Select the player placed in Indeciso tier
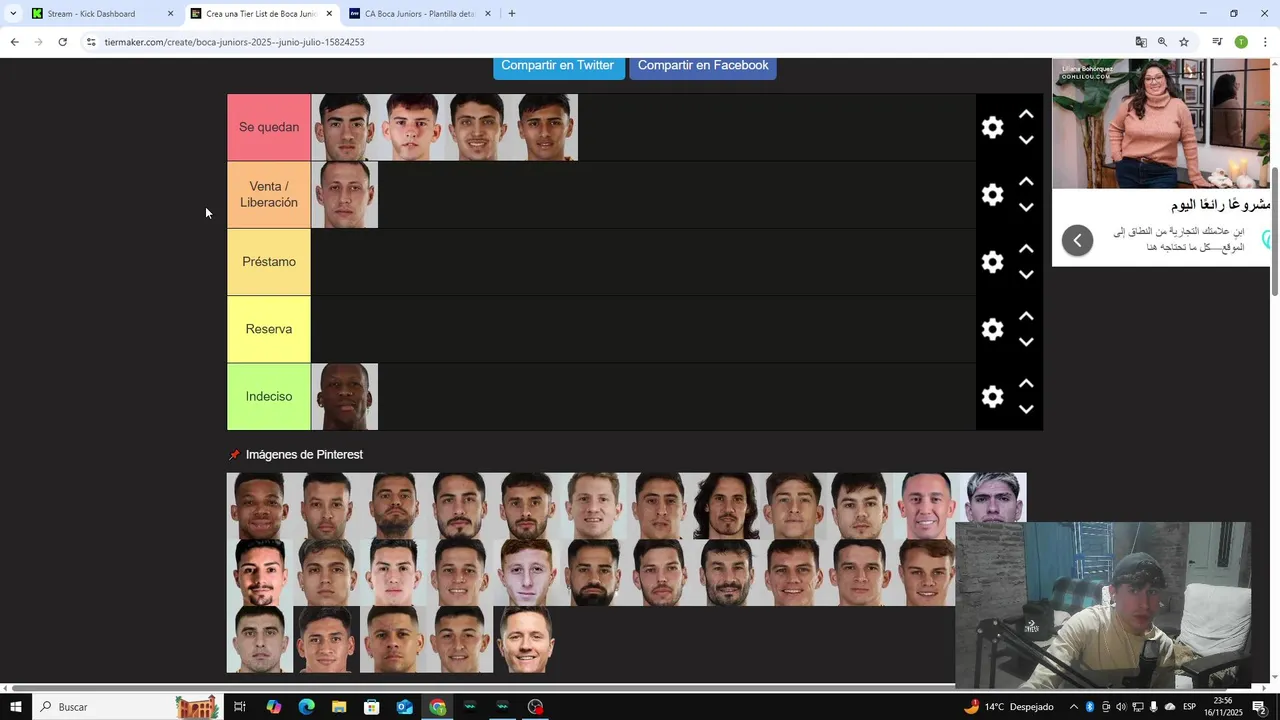The image size is (1280, 720). [345, 396]
